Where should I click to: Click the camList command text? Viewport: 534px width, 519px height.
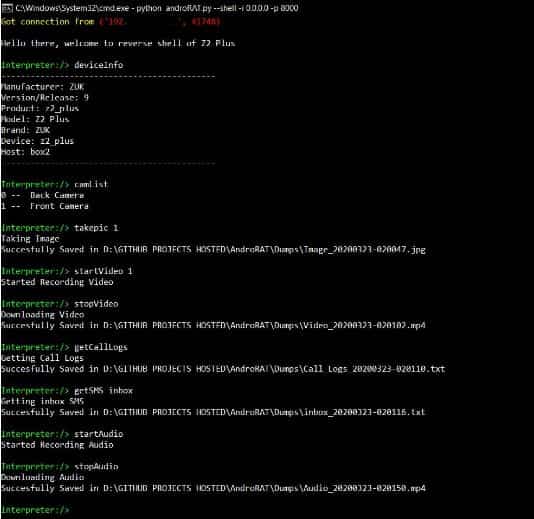(x=91, y=184)
